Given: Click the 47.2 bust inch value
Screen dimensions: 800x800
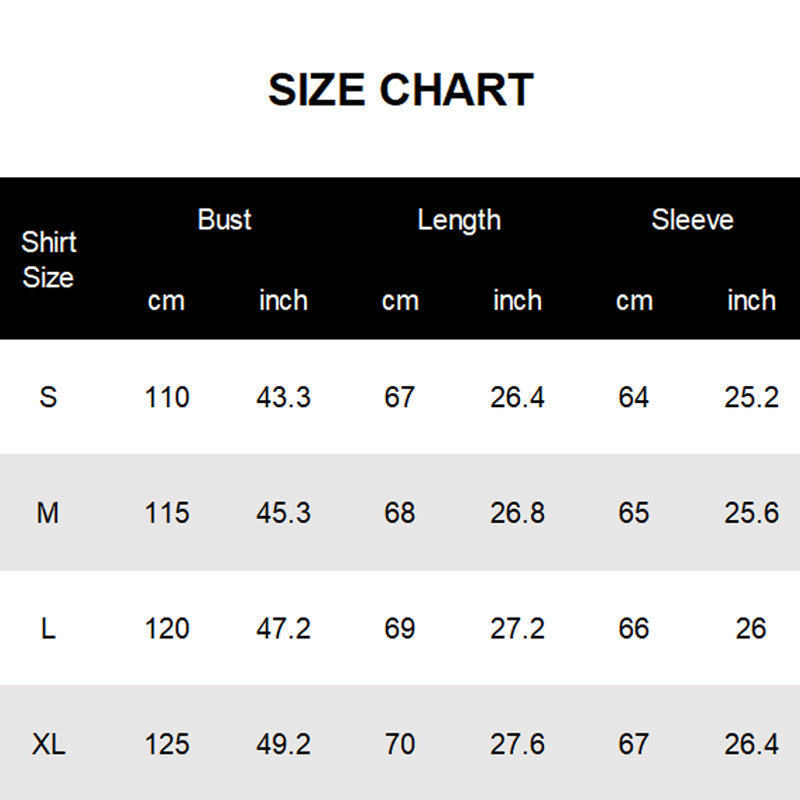Looking at the screenshot, I should point(283,629).
